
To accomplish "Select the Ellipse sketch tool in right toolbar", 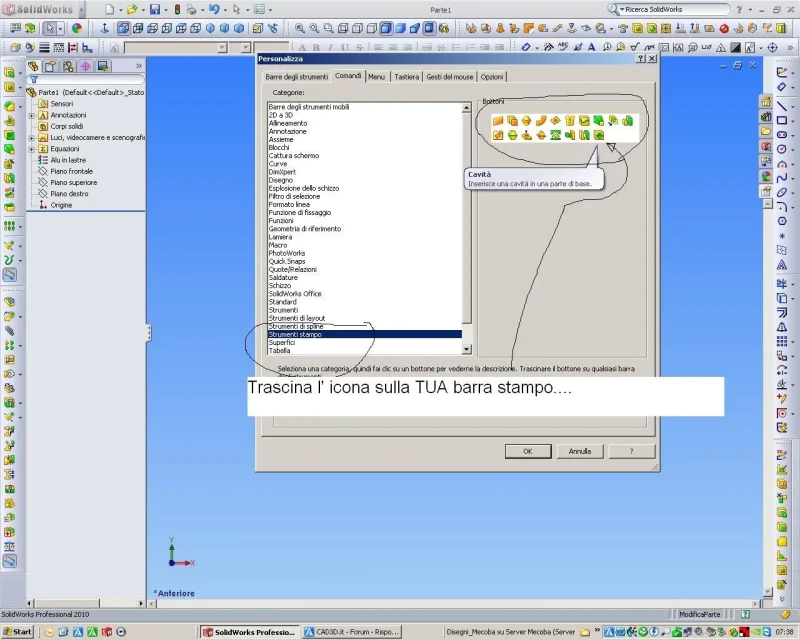I will click(x=781, y=192).
